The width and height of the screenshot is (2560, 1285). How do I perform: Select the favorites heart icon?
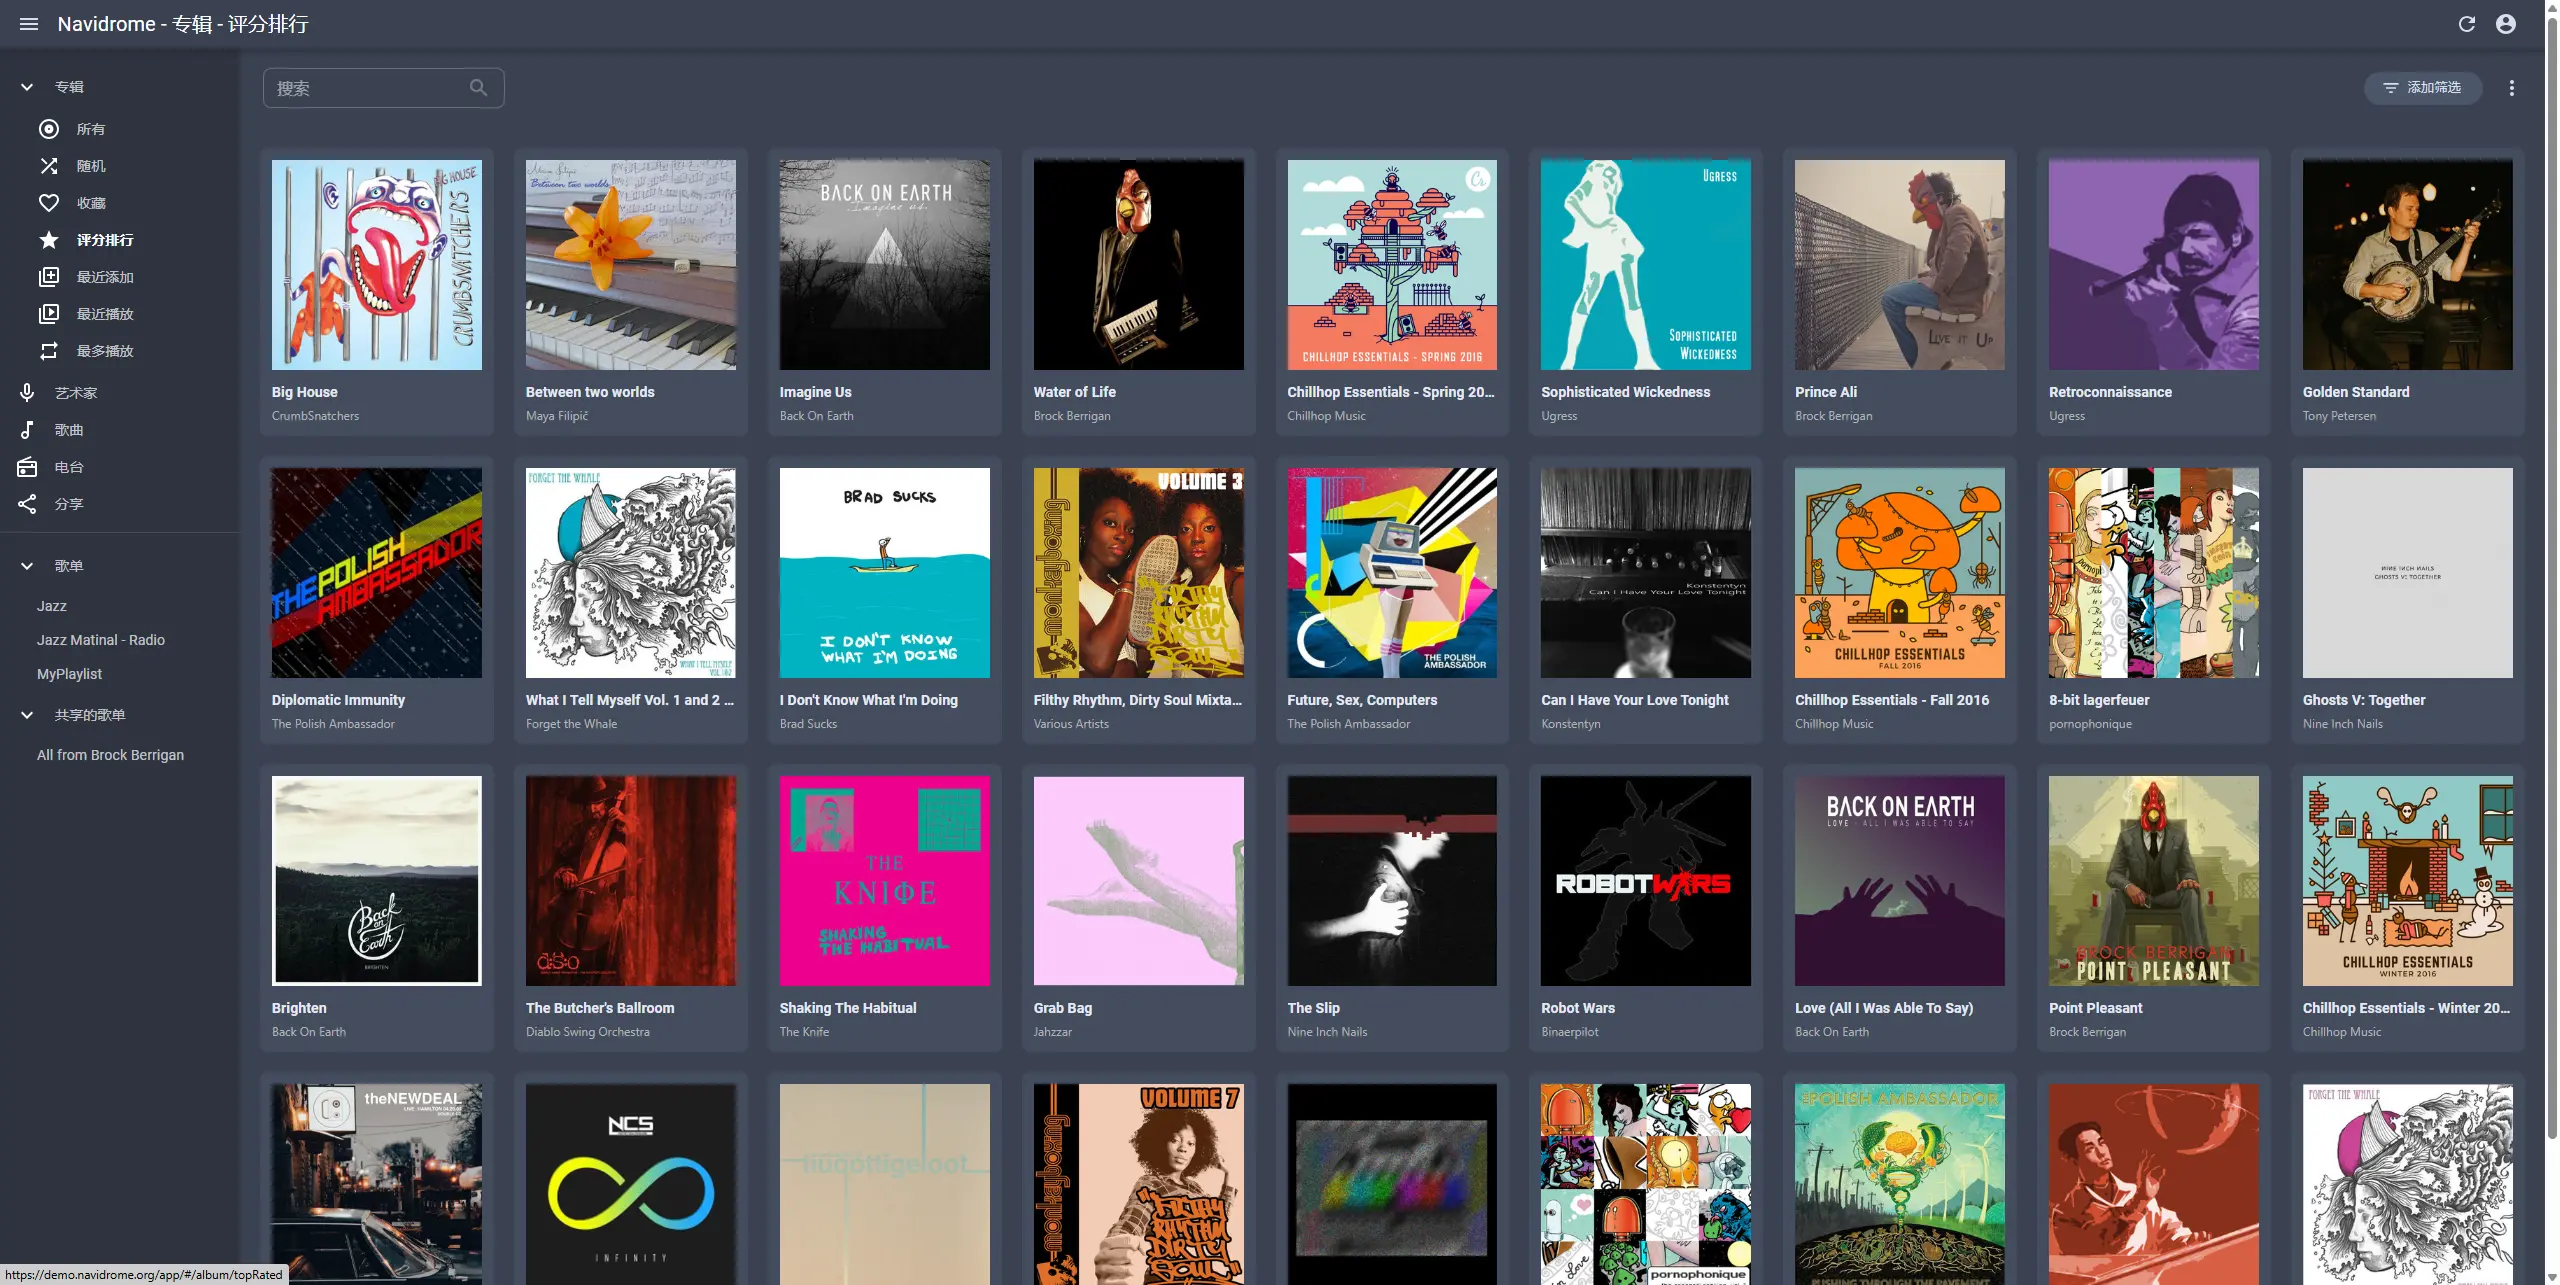point(48,203)
